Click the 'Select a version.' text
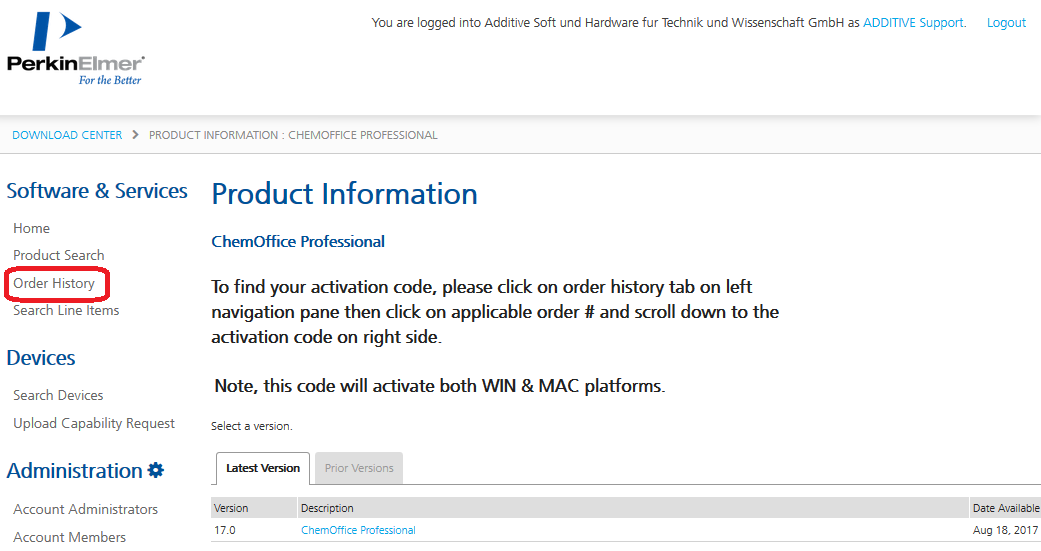The image size is (1041, 551). click(252, 426)
